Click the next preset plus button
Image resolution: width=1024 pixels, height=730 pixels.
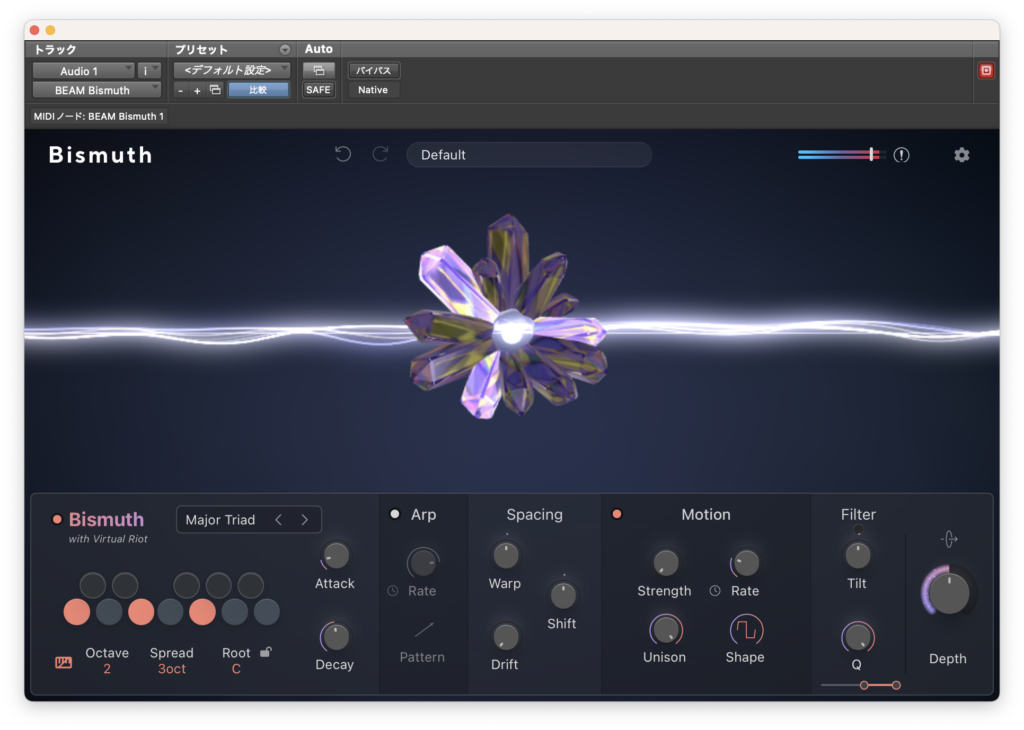[197, 90]
